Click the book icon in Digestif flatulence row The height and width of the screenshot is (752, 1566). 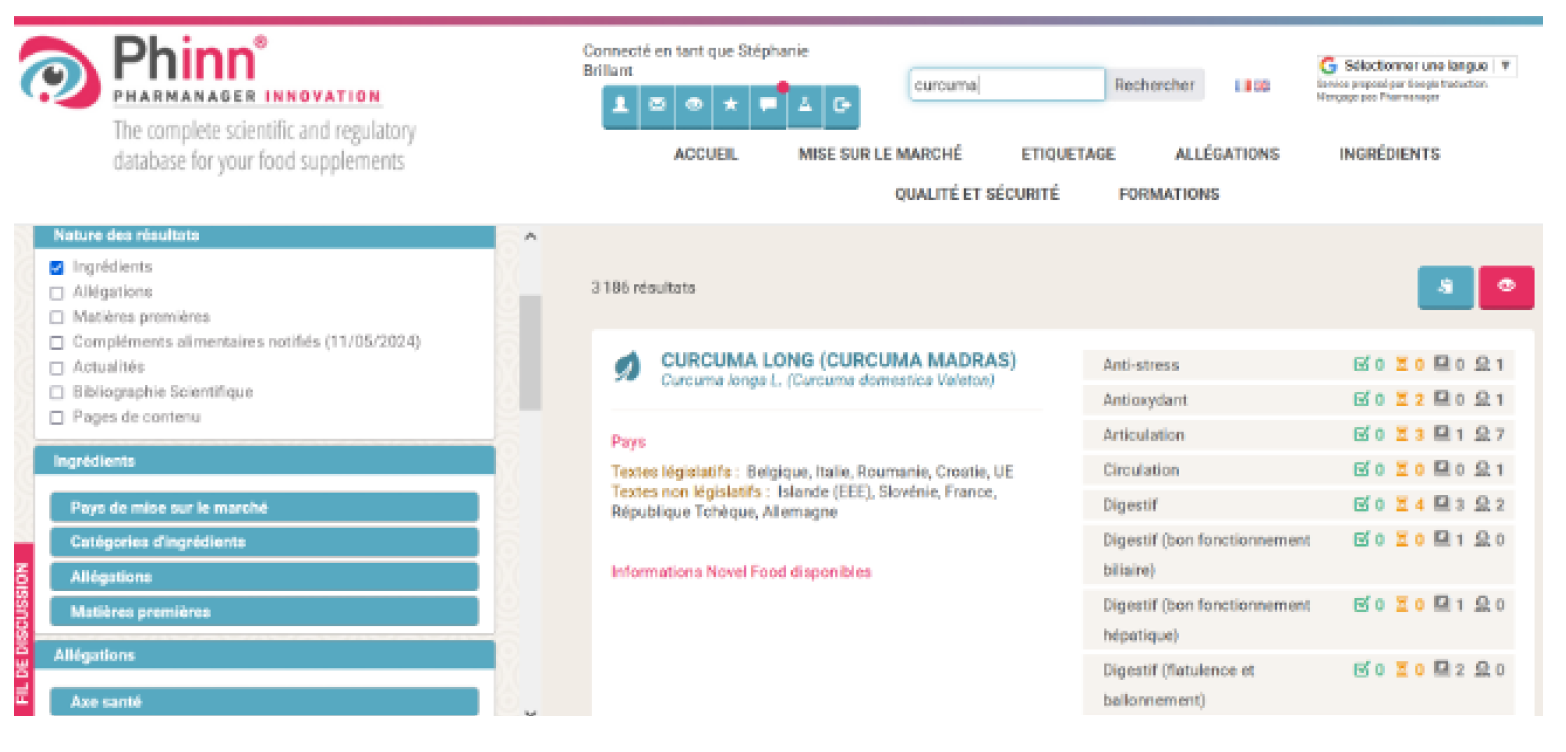pos(1442,670)
